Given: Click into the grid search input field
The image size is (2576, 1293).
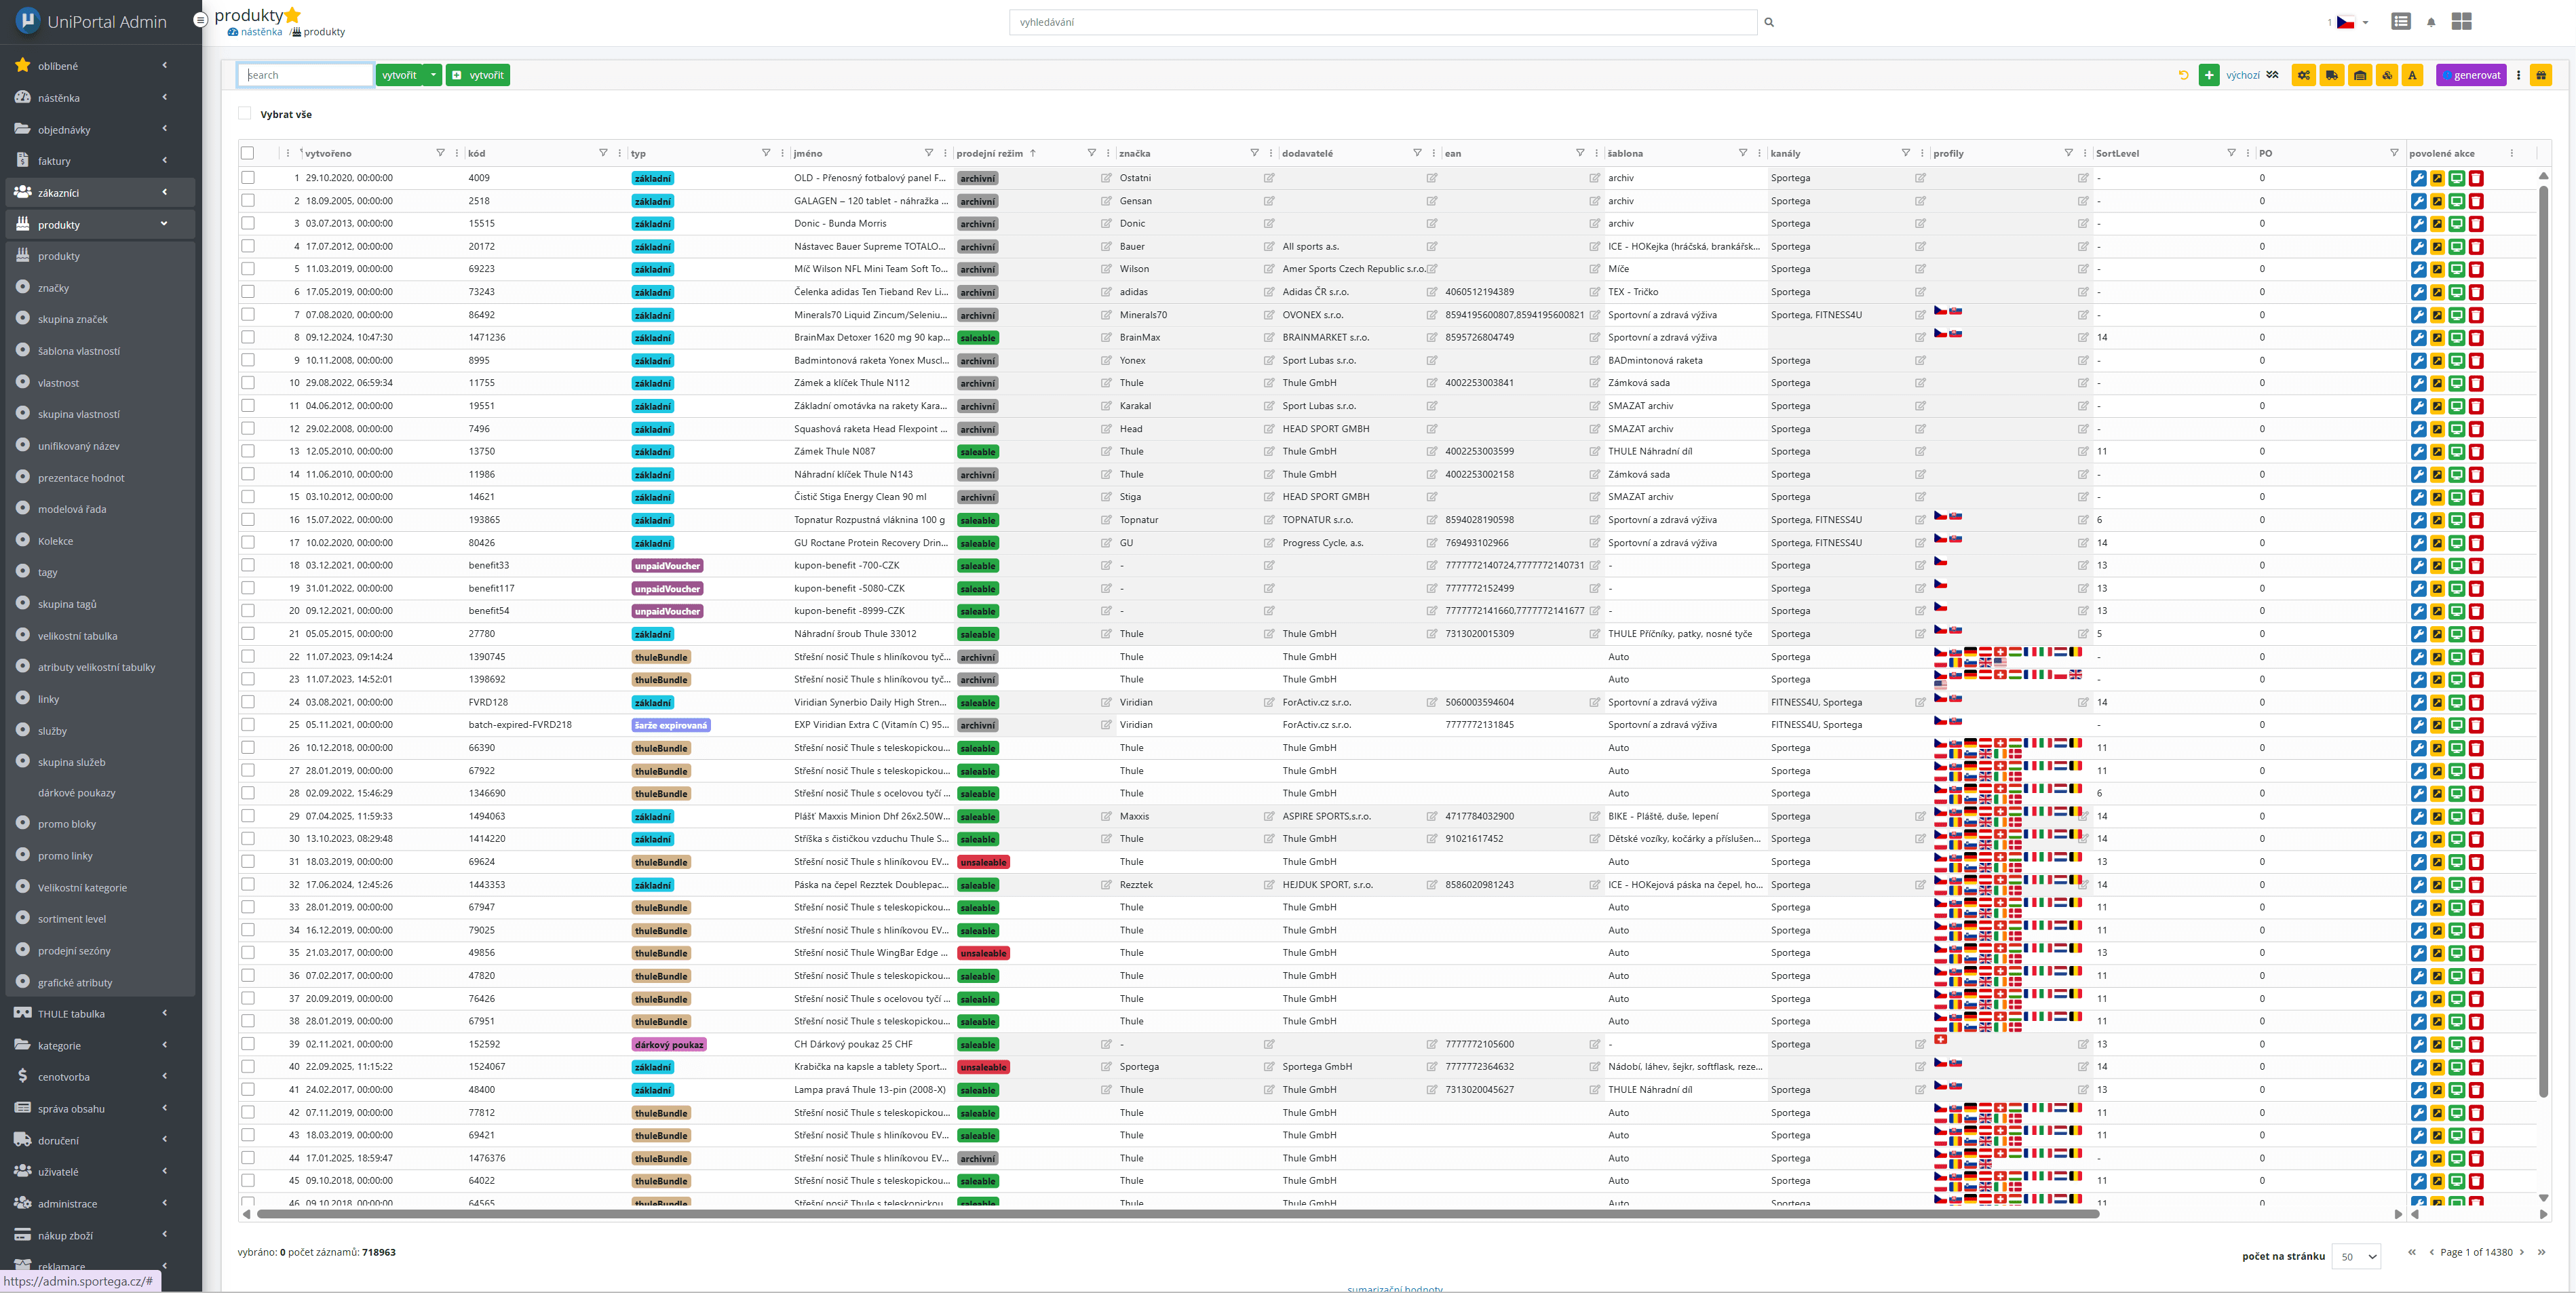Looking at the screenshot, I should point(305,75).
